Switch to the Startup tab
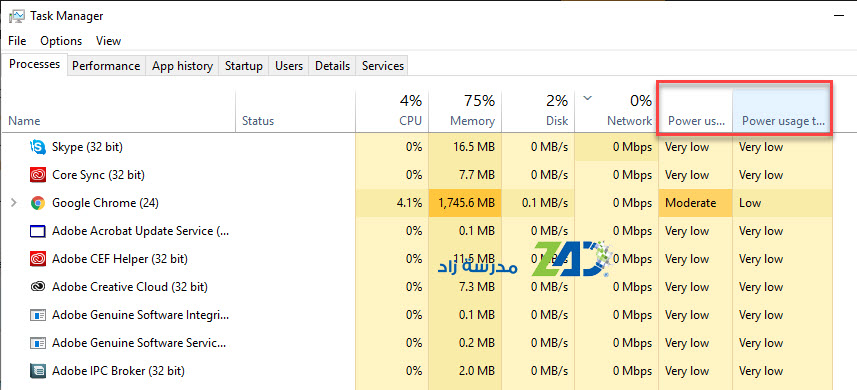 [x=244, y=66]
